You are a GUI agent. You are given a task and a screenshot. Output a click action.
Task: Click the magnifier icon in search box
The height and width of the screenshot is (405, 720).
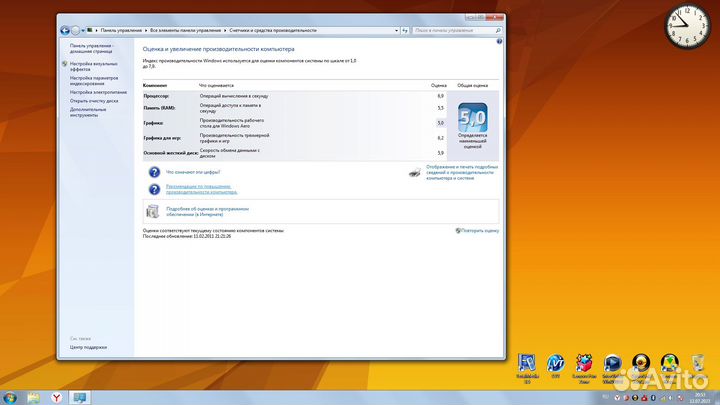pyautogui.click(x=498, y=30)
